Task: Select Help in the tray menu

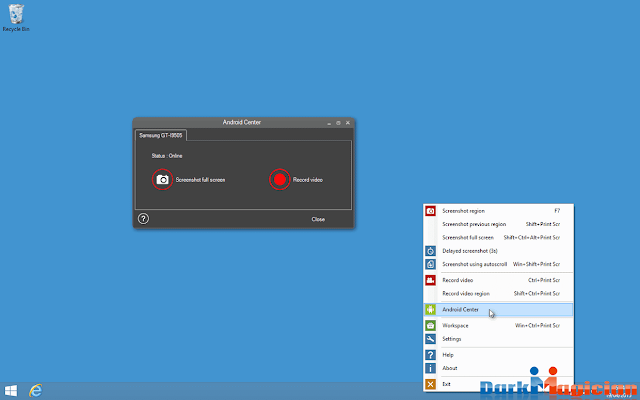Action: pyautogui.click(x=498, y=355)
